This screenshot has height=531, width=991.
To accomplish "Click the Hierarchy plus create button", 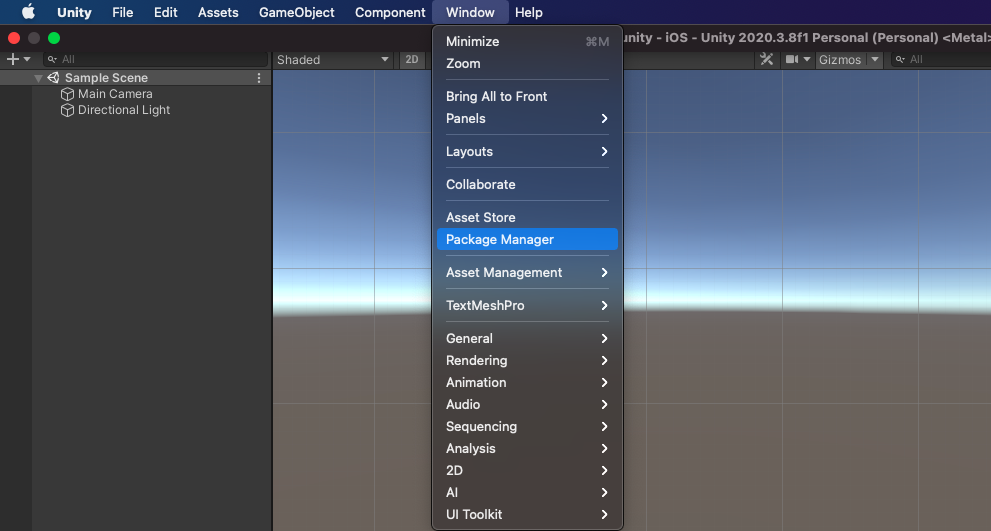I will pyautogui.click(x=13, y=59).
